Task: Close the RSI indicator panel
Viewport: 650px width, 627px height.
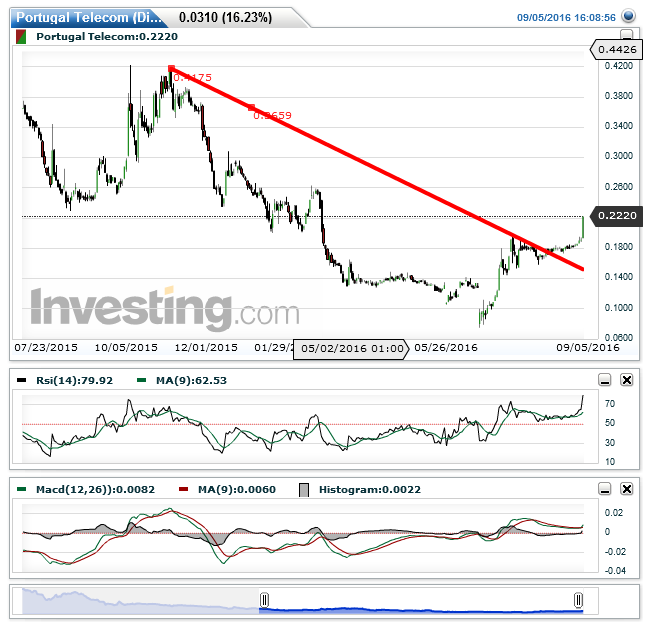Action: click(x=627, y=380)
